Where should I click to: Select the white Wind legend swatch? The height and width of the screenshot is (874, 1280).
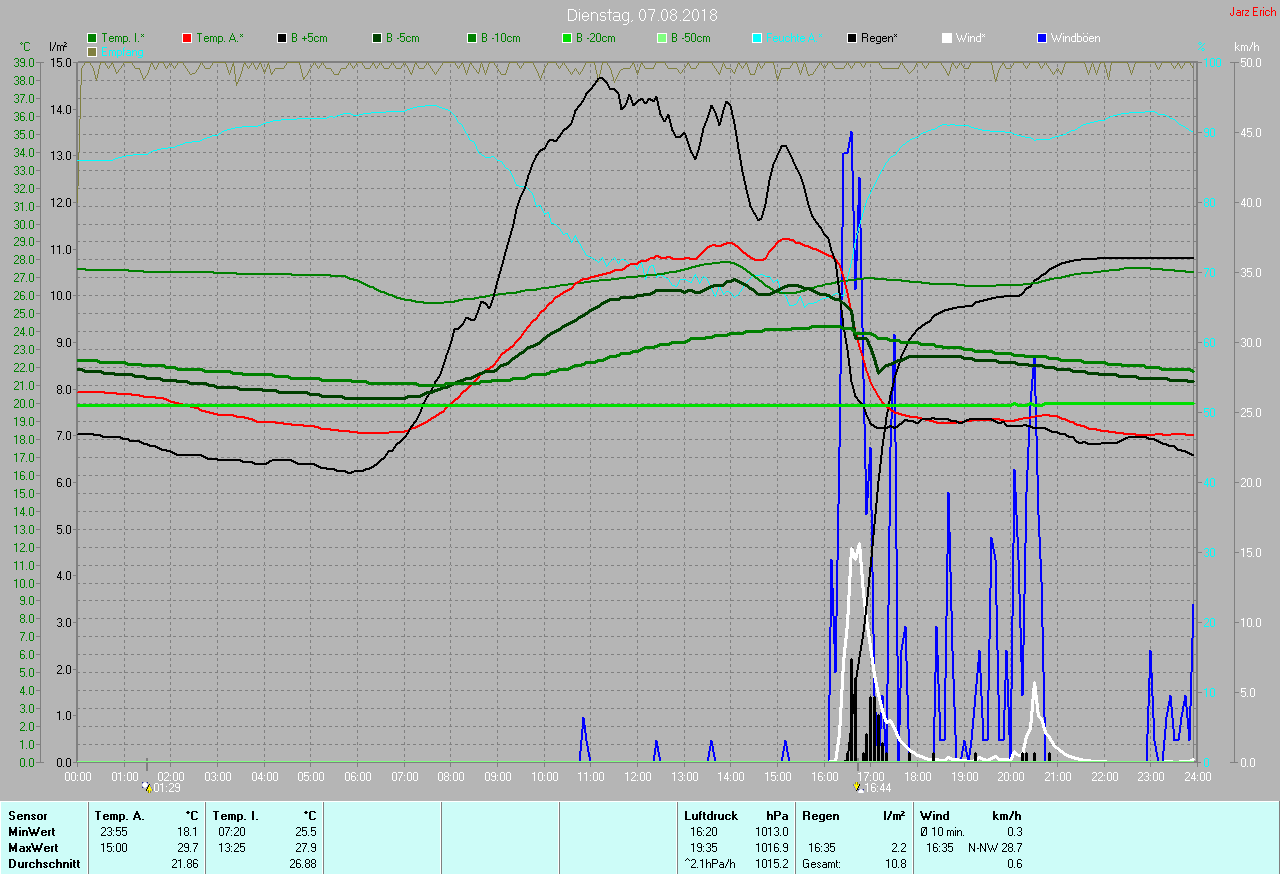947,38
